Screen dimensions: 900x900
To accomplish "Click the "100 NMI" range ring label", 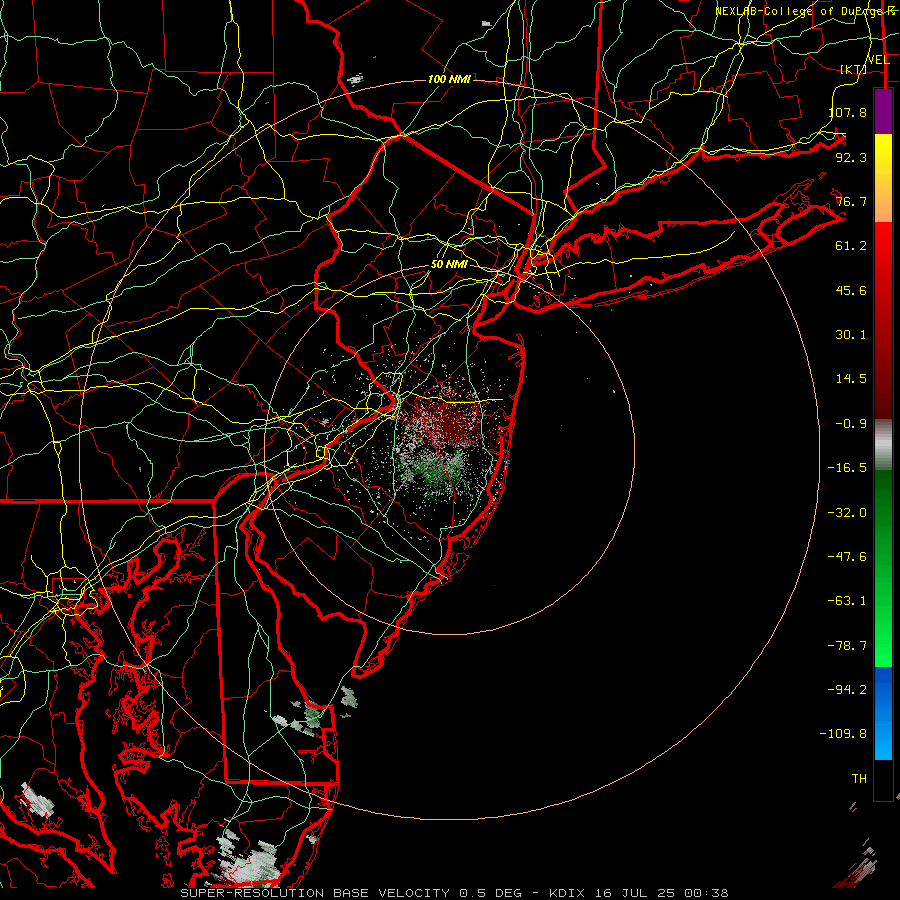I will point(449,79).
